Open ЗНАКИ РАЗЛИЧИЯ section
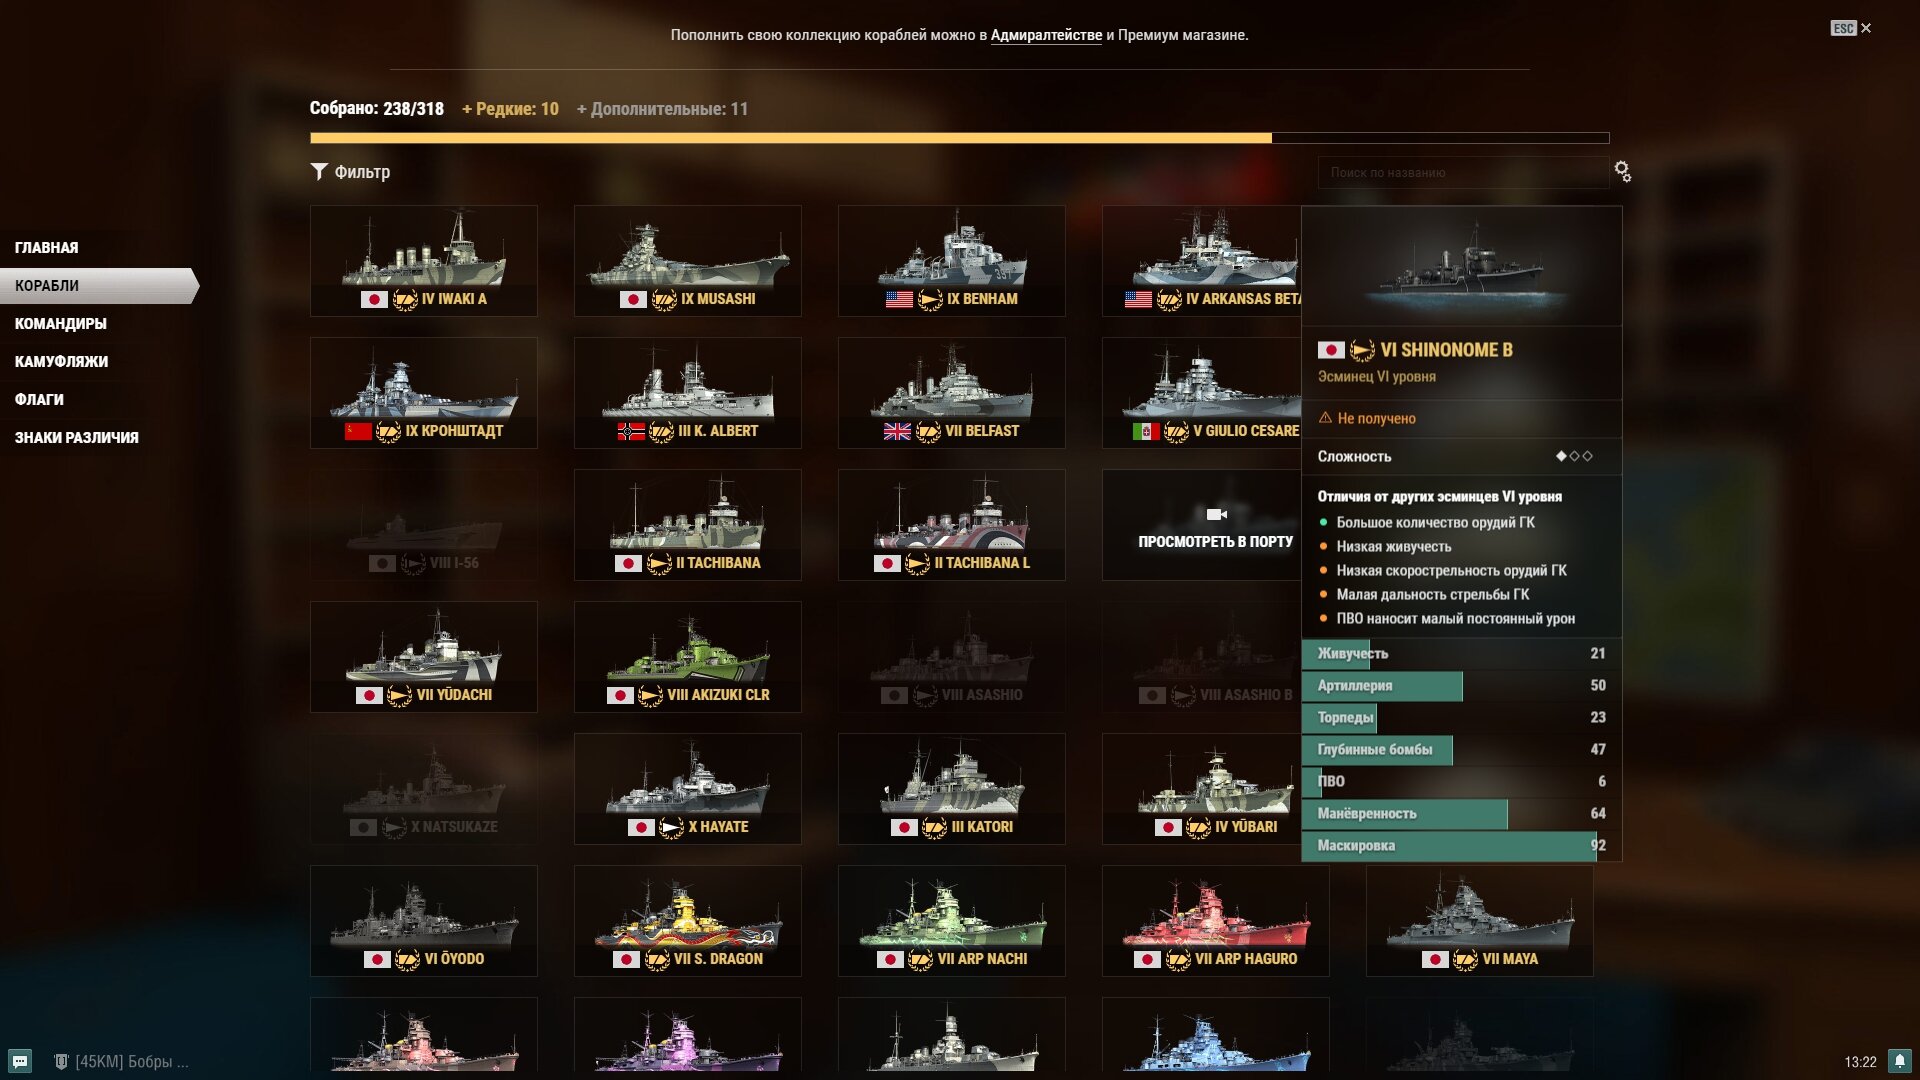Screen dimensions: 1920x1080 pos(76,438)
